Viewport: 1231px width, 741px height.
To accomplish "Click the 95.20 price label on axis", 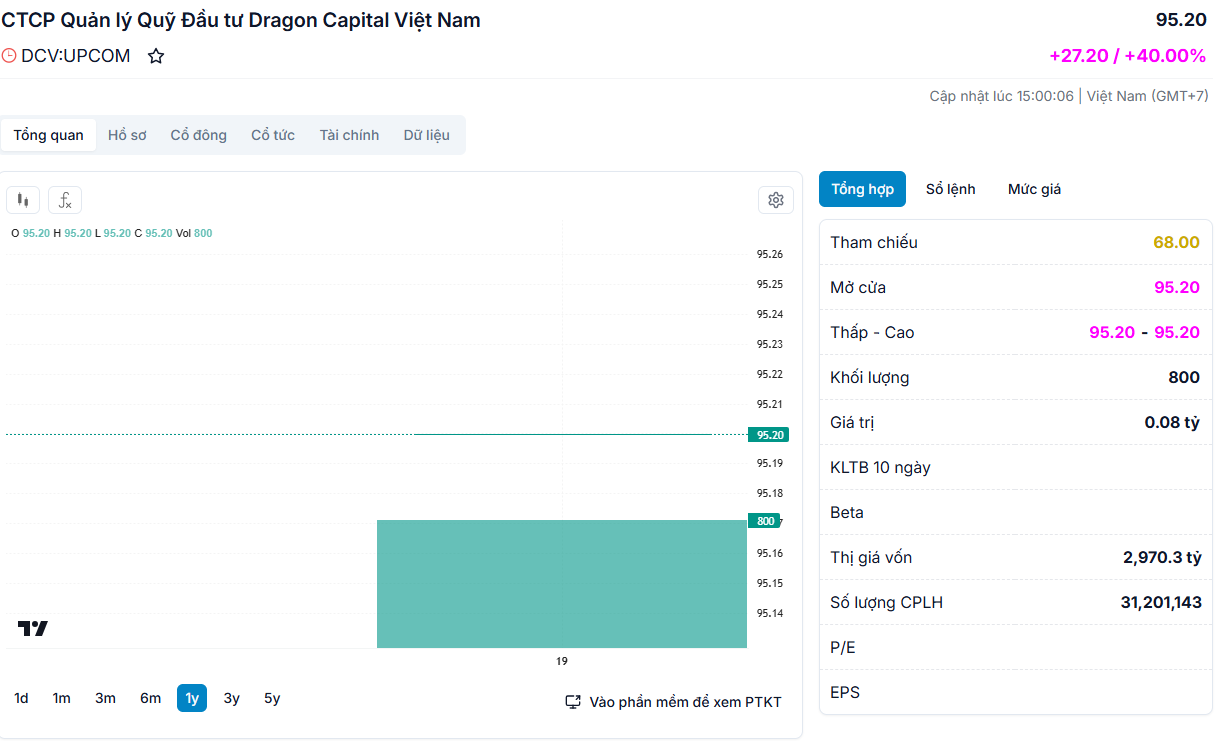I will pyautogui.click(x=769, y=435).
